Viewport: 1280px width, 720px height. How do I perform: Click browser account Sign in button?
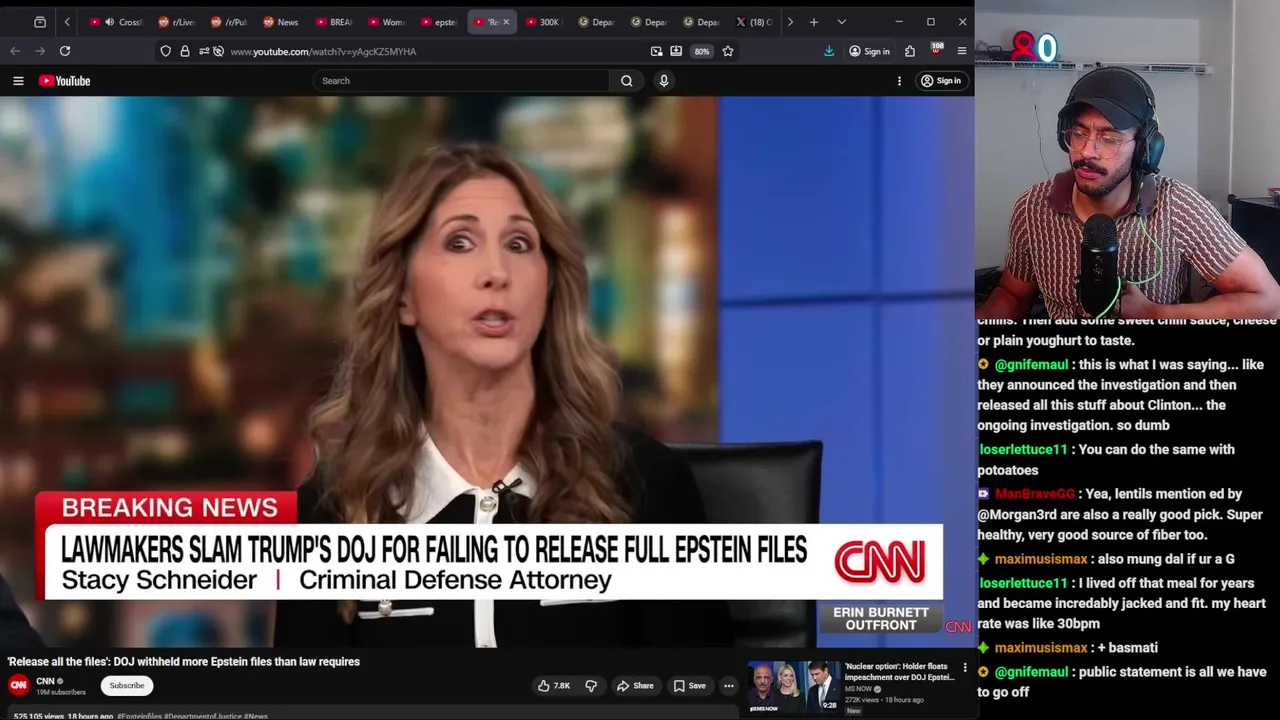tap(869, 51)
